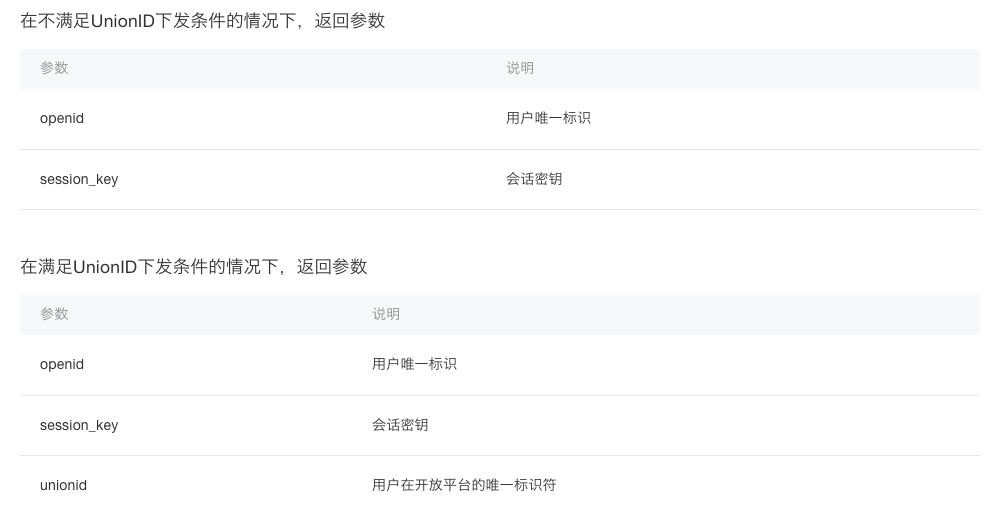Click the second table's gray header row
Viewport: 991px width, 507px height.
[500, 314]
